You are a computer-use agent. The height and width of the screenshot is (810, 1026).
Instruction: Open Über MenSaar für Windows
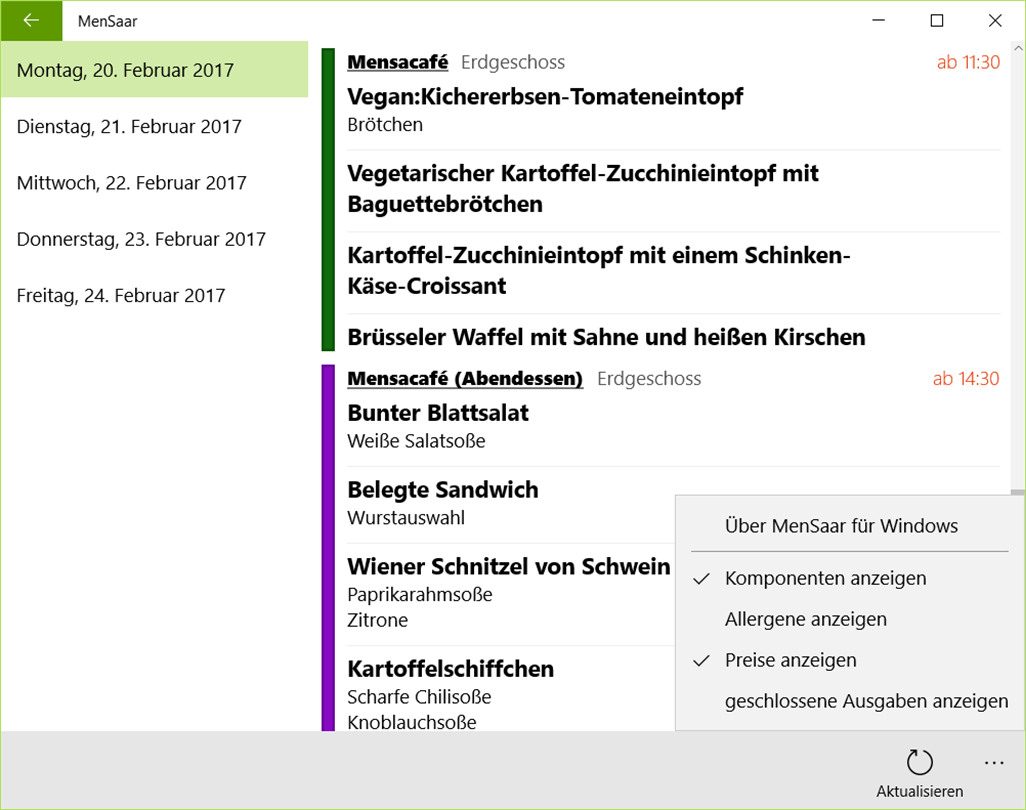coord(841,526)
